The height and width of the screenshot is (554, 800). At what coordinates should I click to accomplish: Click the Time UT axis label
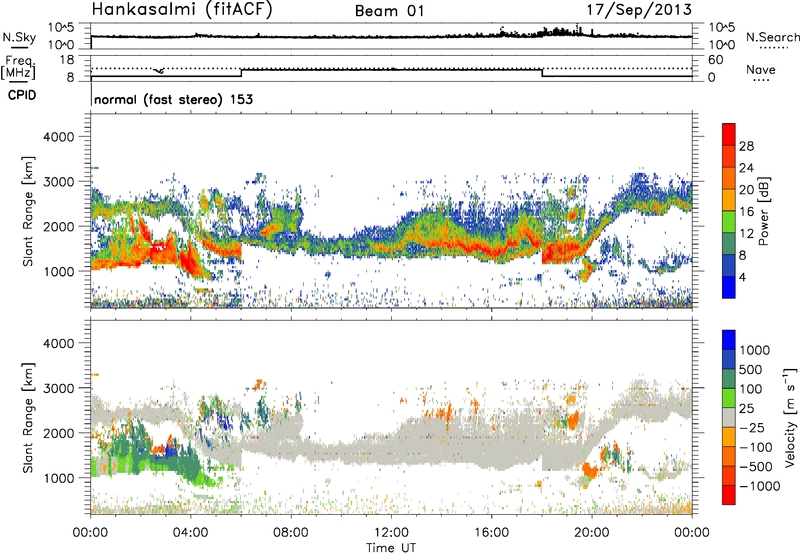pos(391,547)
